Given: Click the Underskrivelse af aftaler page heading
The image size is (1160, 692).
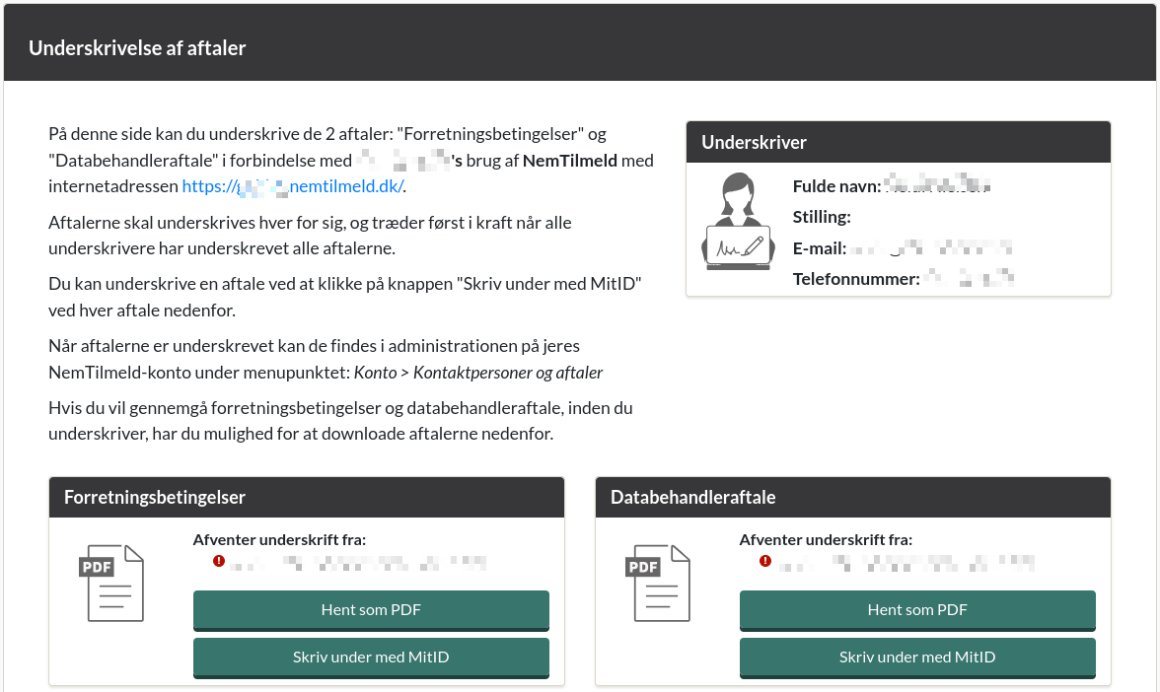Looking at the screenshot, I should point(137,47).
